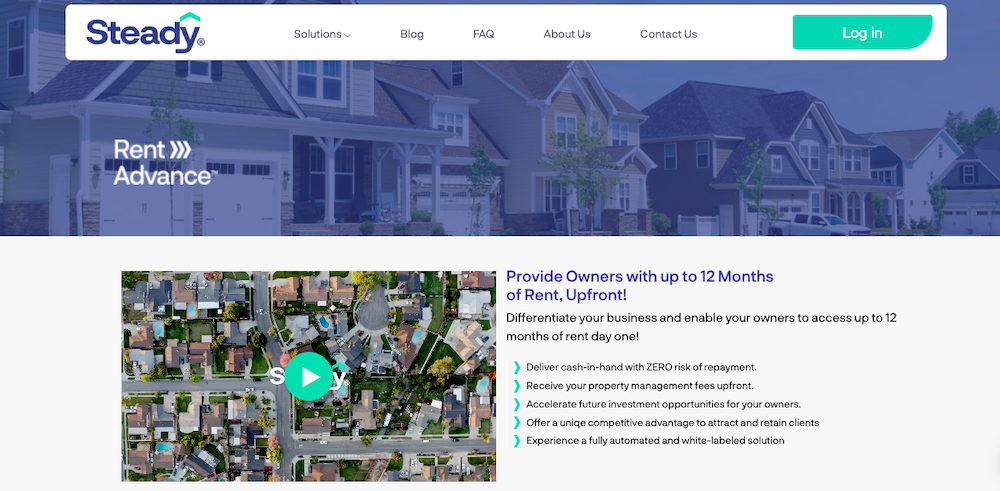Screen dimensions: 1000x491
Task: Open the About Us page
Action: click(567, 34)
